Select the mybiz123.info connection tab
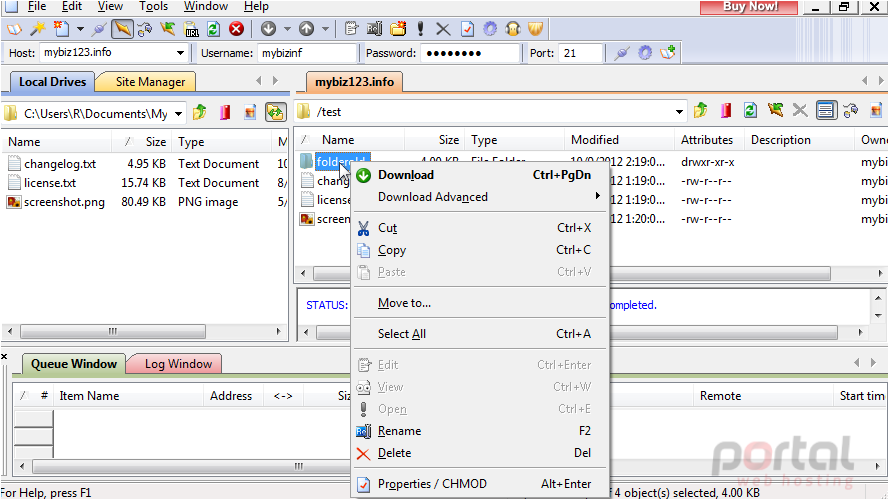The image size is (889, 500). pos(354,82)
